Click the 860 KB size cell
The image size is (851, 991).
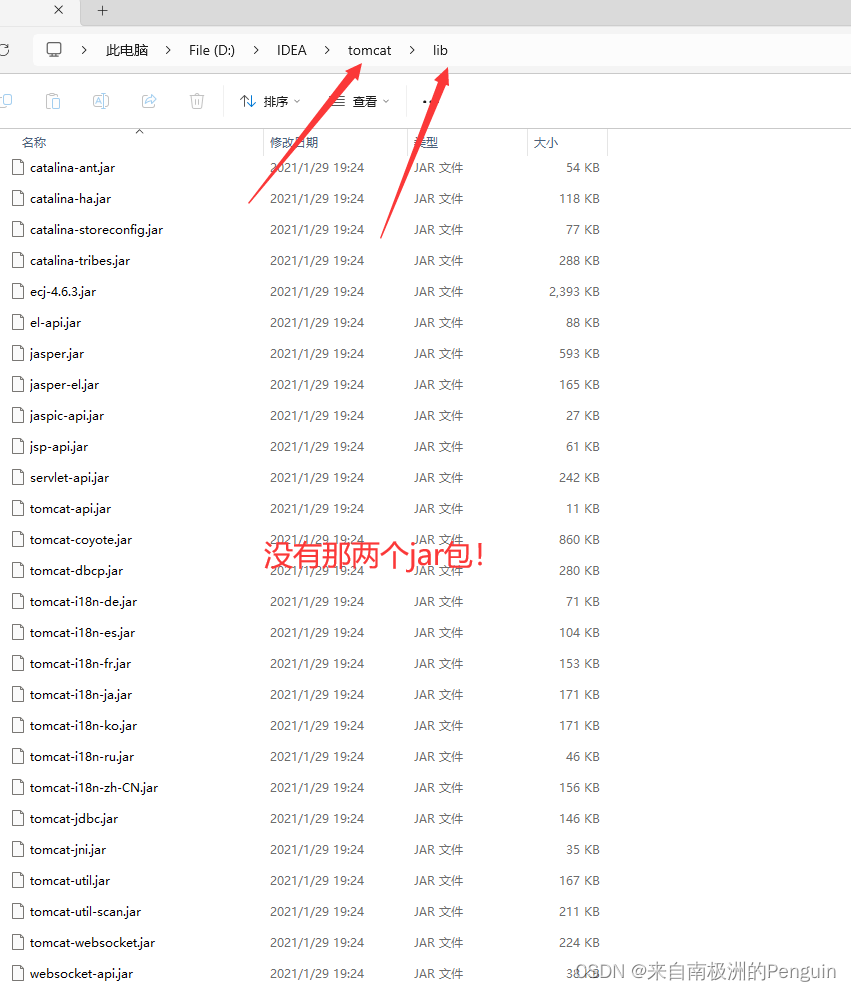579,539
